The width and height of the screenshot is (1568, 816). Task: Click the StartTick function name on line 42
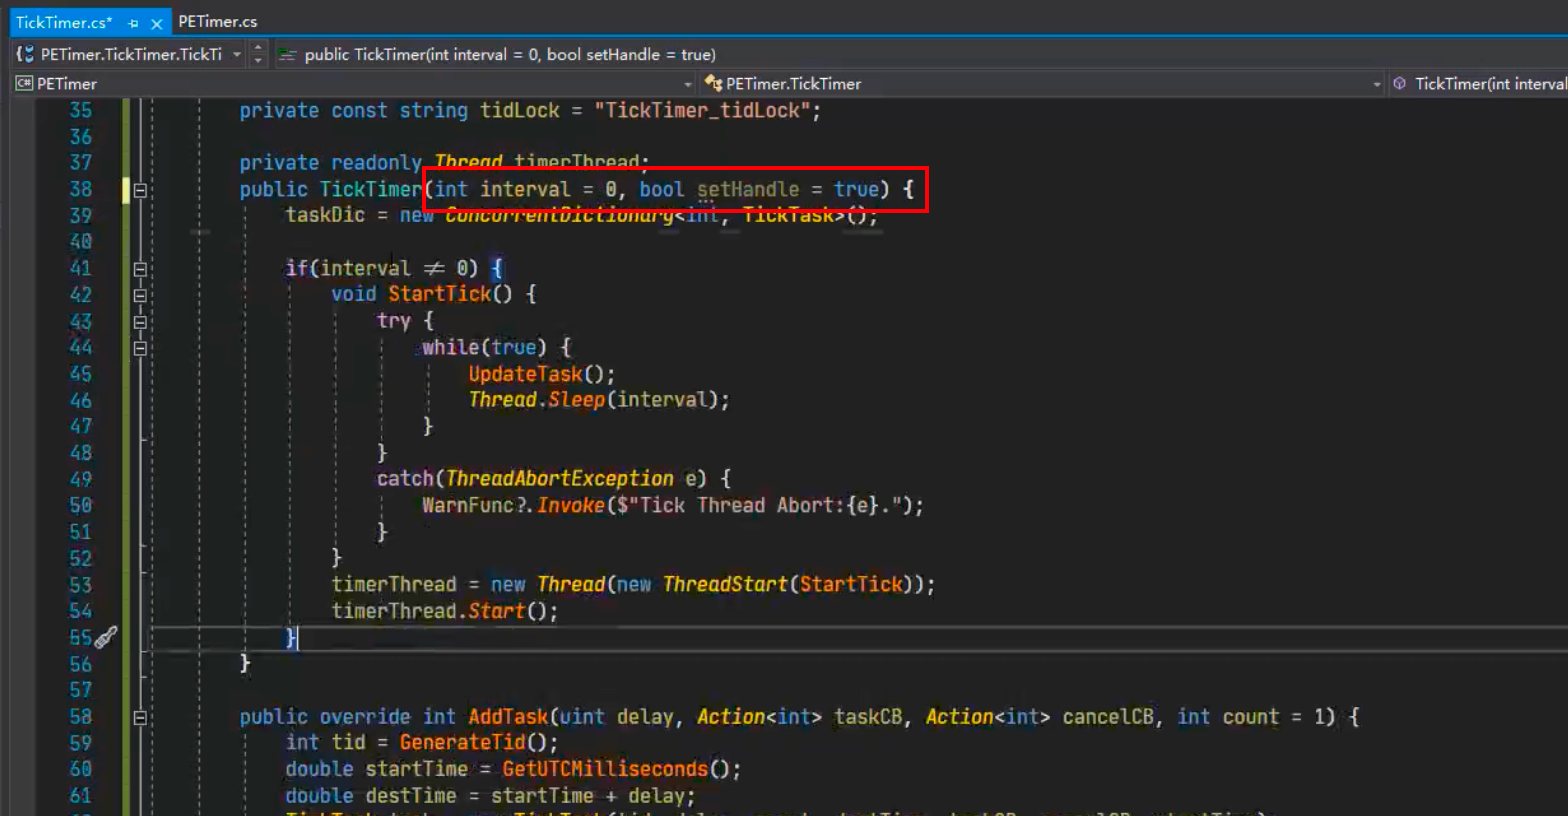click(439, 294)
